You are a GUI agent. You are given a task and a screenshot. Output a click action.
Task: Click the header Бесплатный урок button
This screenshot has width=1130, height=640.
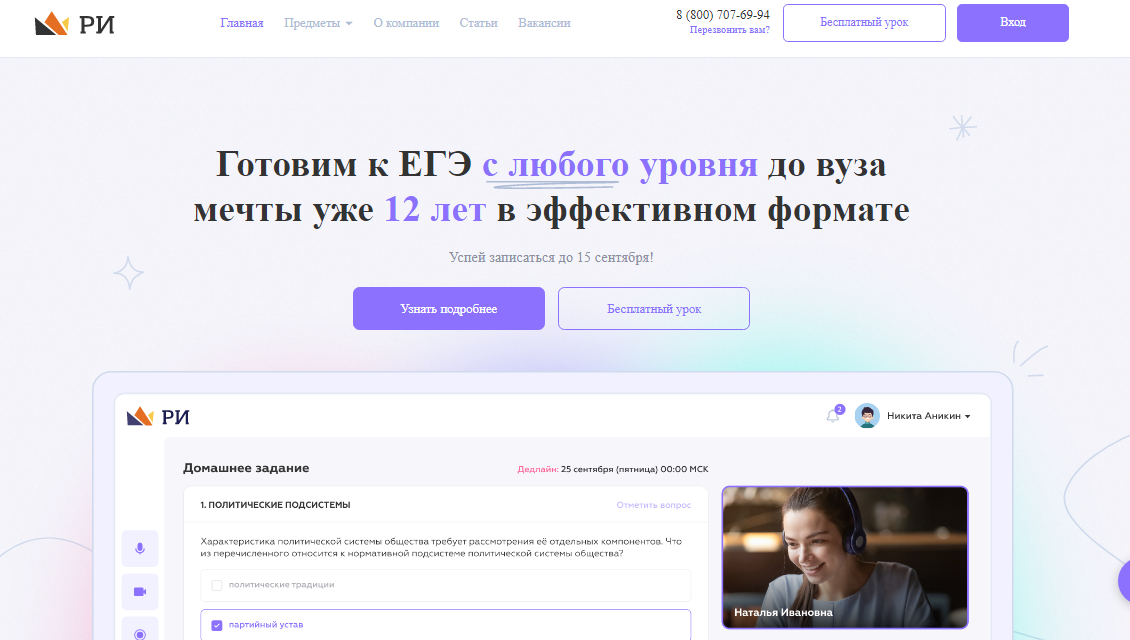tap(864, 22)
